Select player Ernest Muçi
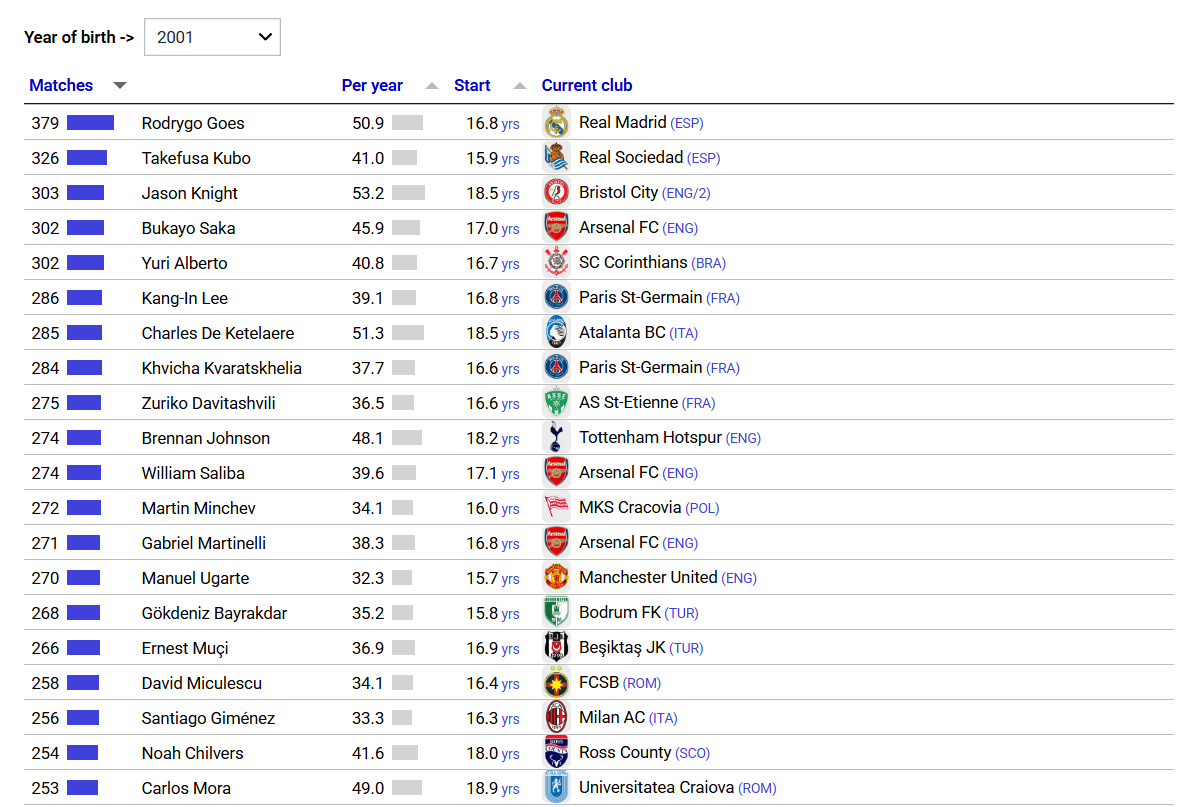 click(185, 649)
